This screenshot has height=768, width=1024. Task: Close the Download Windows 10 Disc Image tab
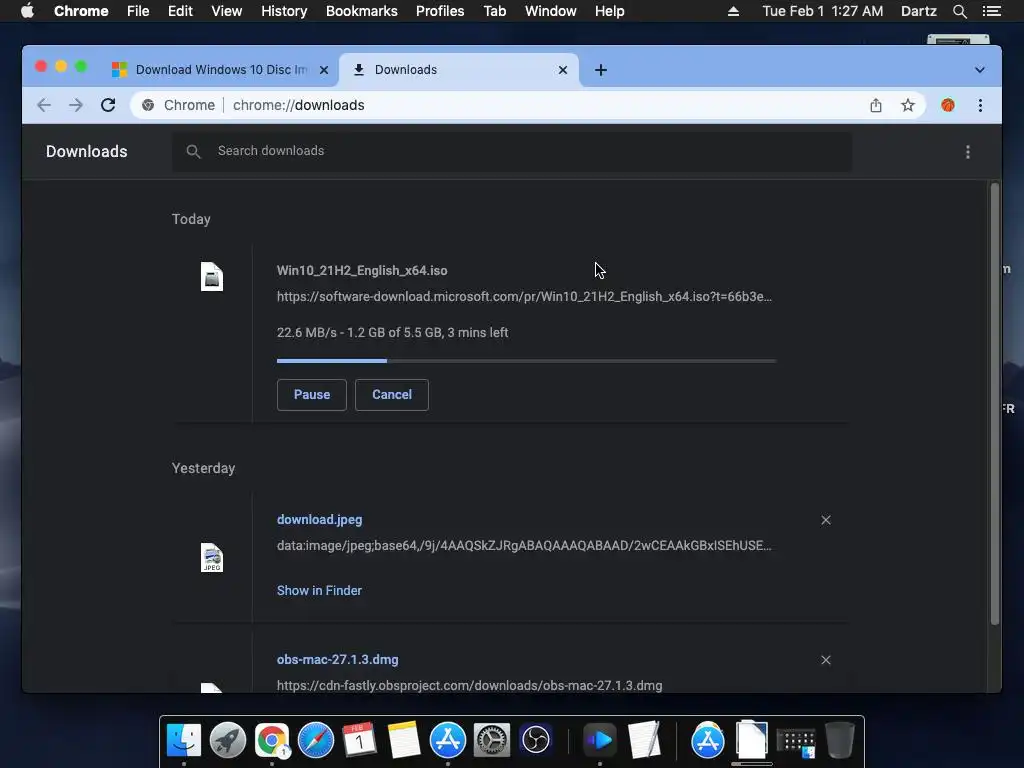pos(324,70)
